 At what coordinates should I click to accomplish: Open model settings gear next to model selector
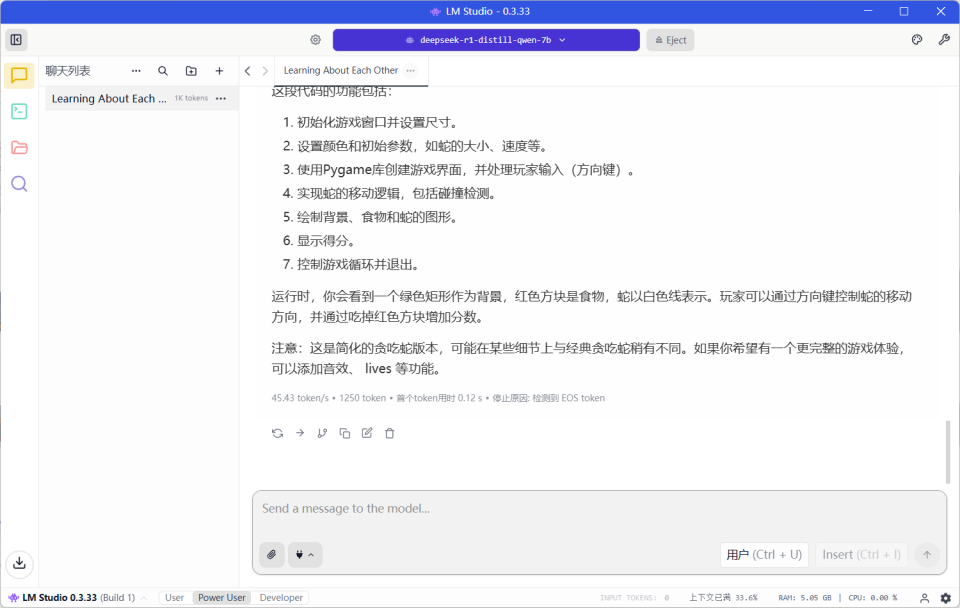pyautogui.click(x=315, y=40)
